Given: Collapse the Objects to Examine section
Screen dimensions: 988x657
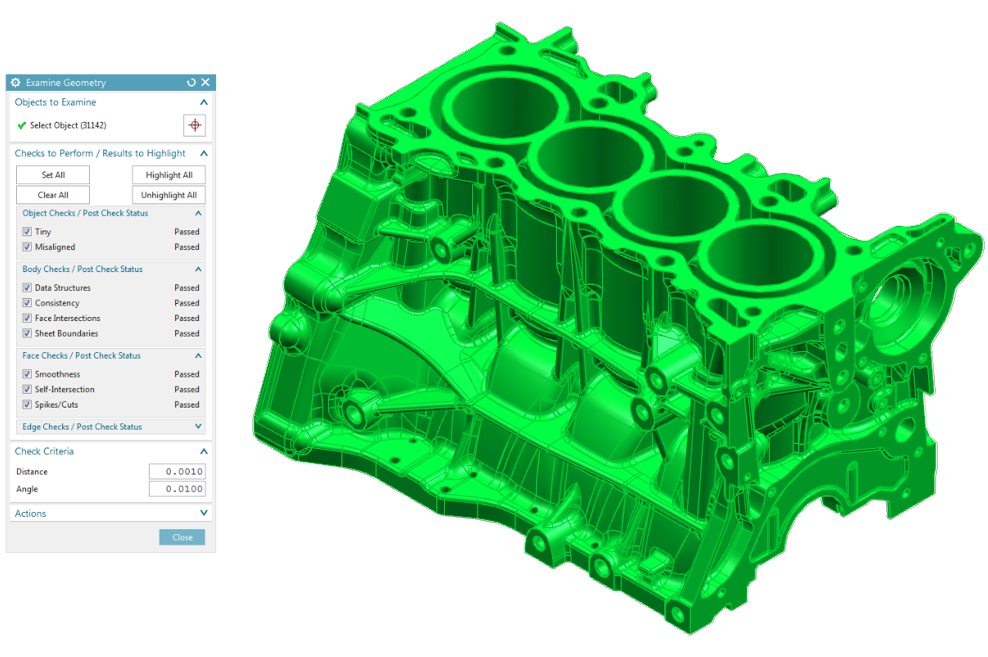Looking at the screenshot, I should [204, 102].
